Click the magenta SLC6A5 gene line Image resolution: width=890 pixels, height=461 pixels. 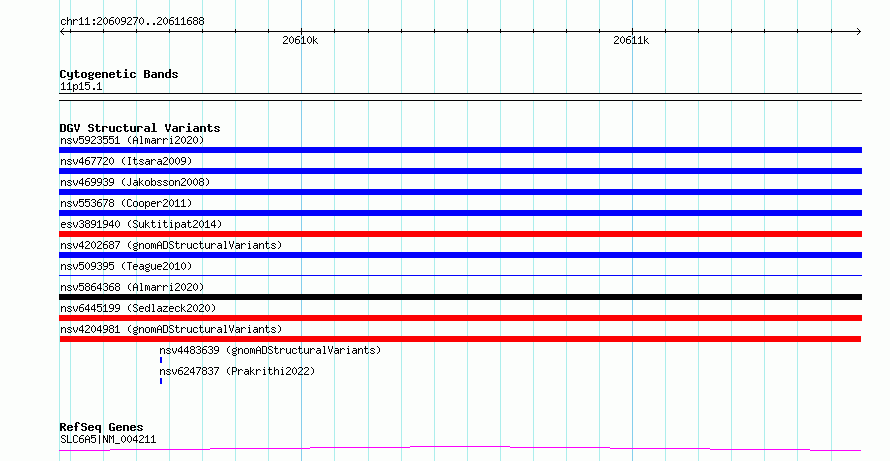point(460,449)
